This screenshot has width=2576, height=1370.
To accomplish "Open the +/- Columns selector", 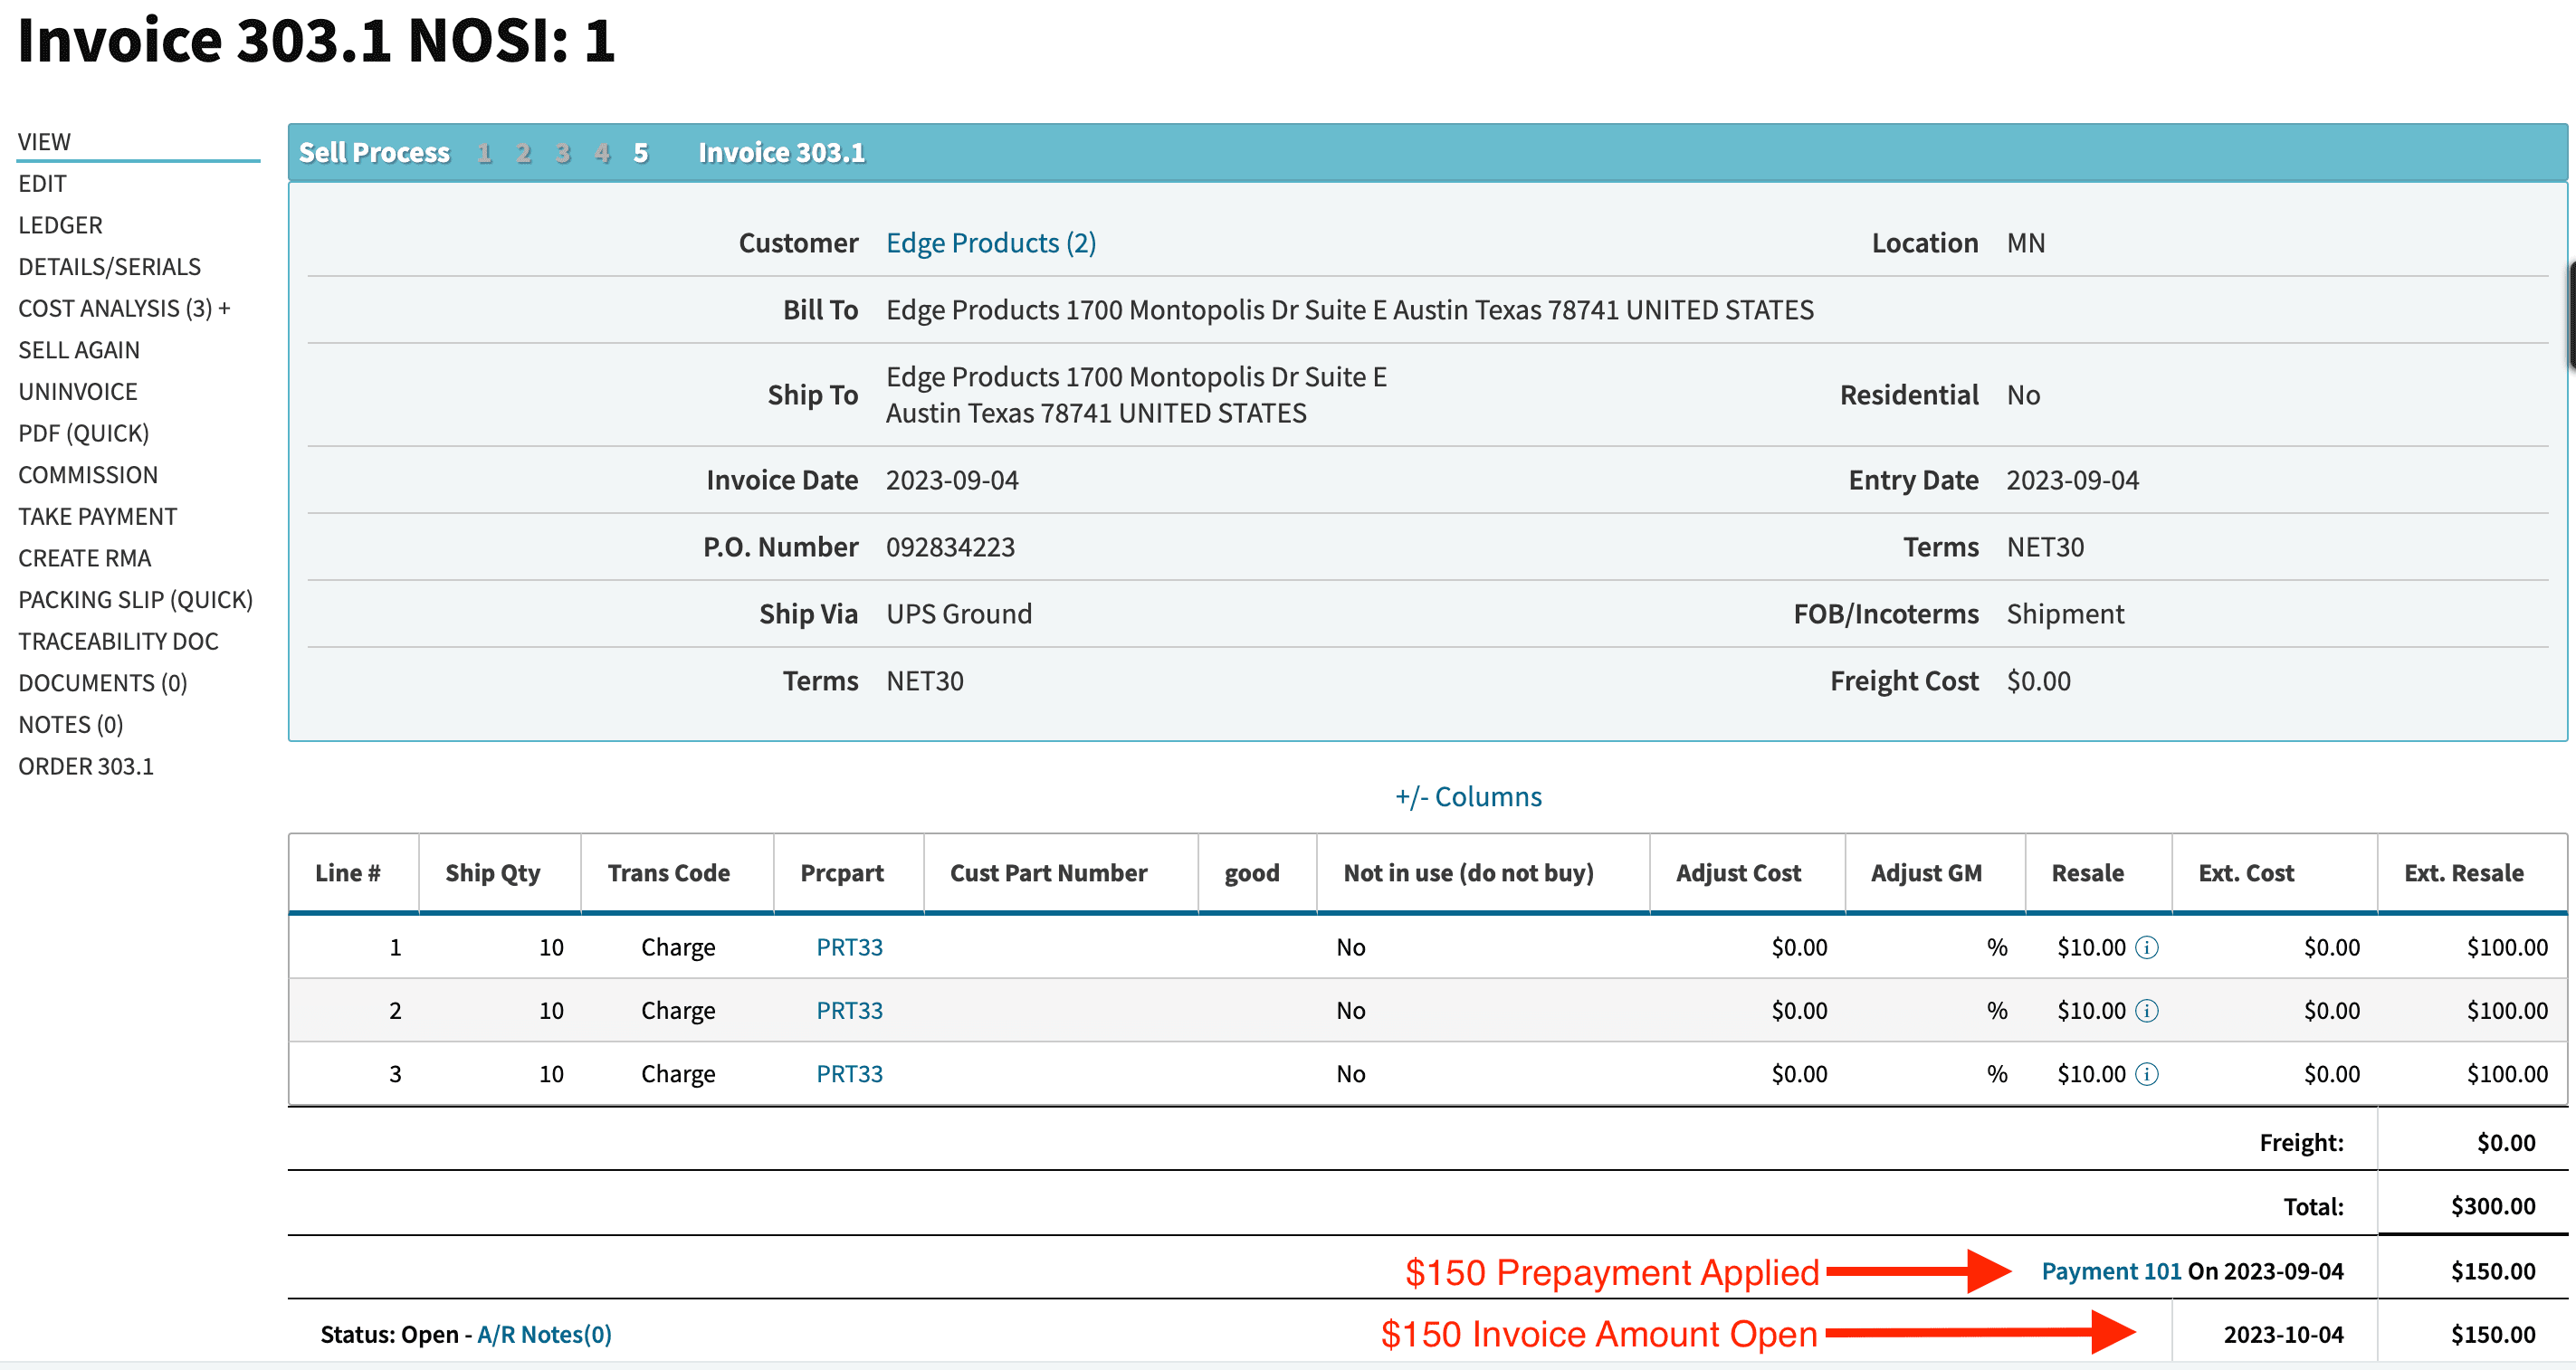I will (x=1467, y=797).
